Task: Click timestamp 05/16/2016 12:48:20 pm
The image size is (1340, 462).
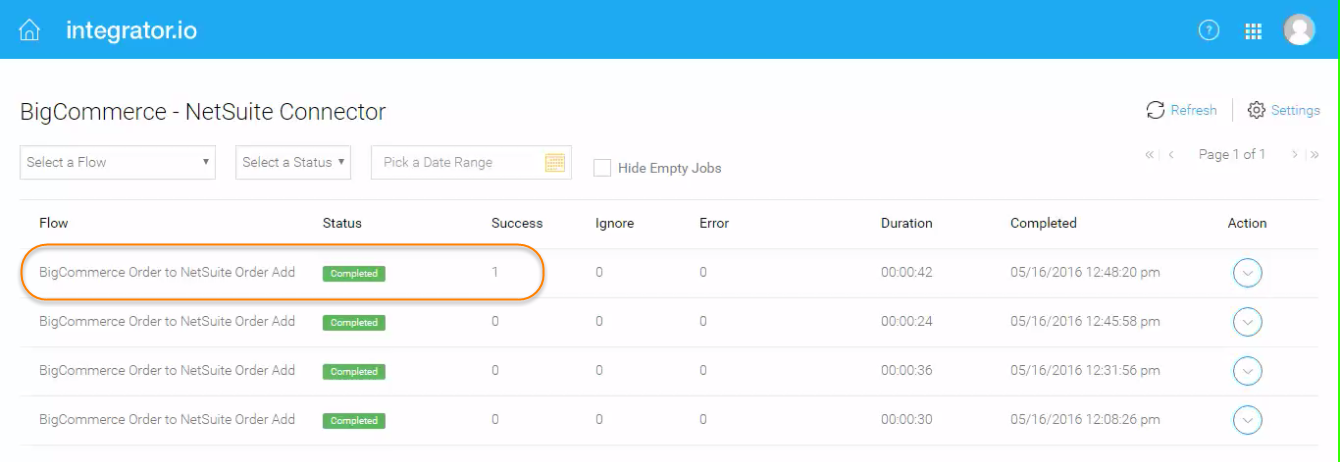Action: [1085, 272]
